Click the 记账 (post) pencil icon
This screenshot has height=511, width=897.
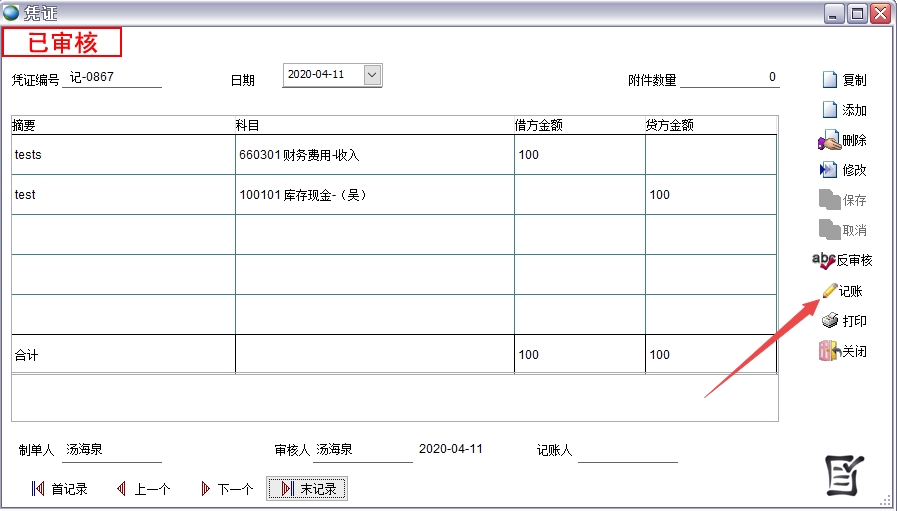[x=829, y=291]
